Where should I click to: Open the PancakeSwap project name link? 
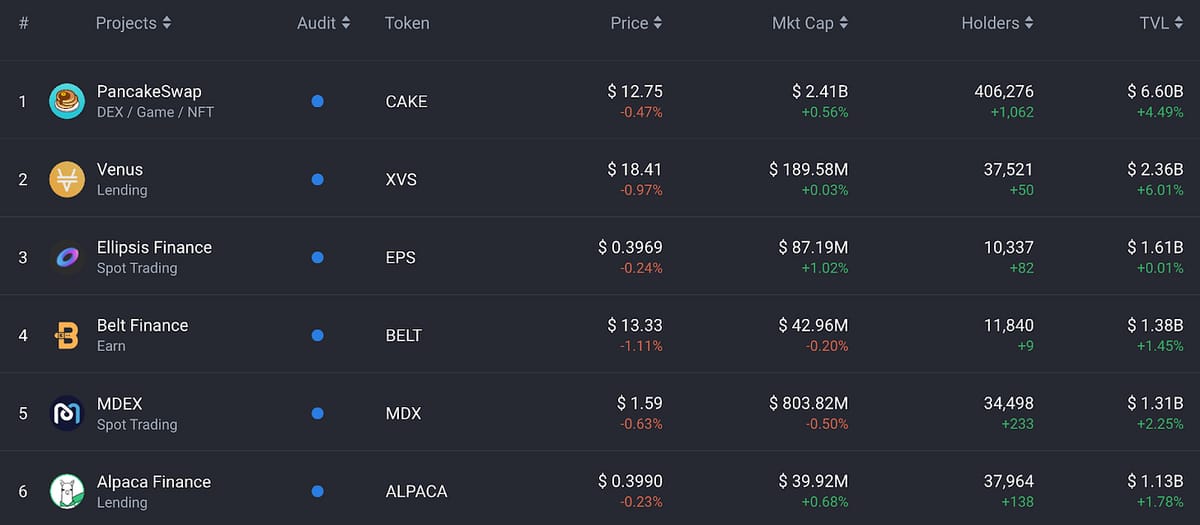[149, 91]
